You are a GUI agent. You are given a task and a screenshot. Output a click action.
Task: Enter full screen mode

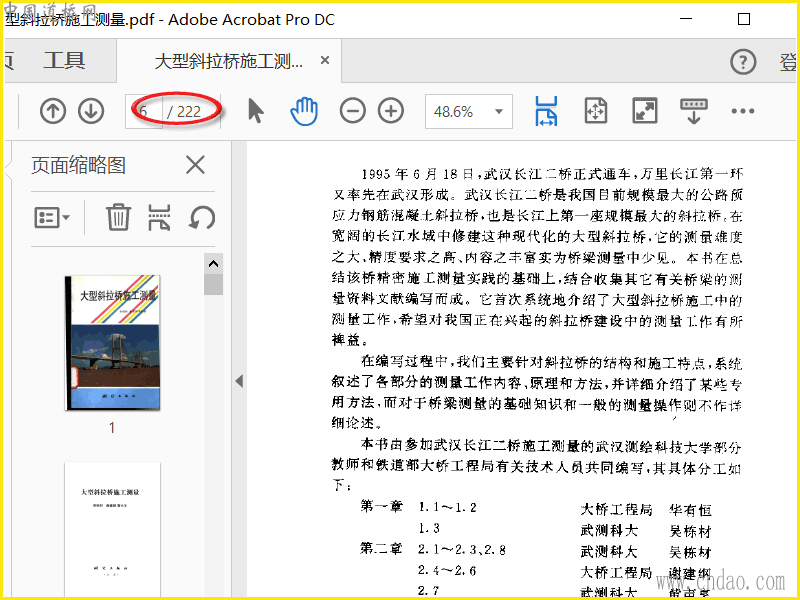pyautogui.click(x=645, y=111)
